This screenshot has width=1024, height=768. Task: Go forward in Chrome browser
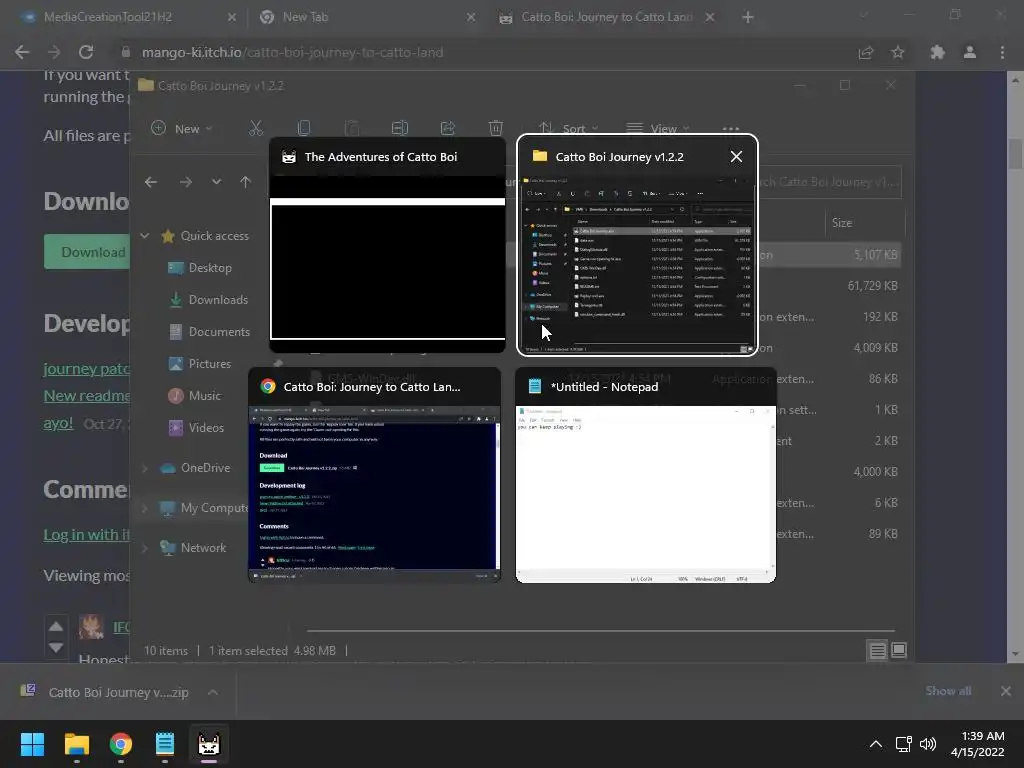54,52
